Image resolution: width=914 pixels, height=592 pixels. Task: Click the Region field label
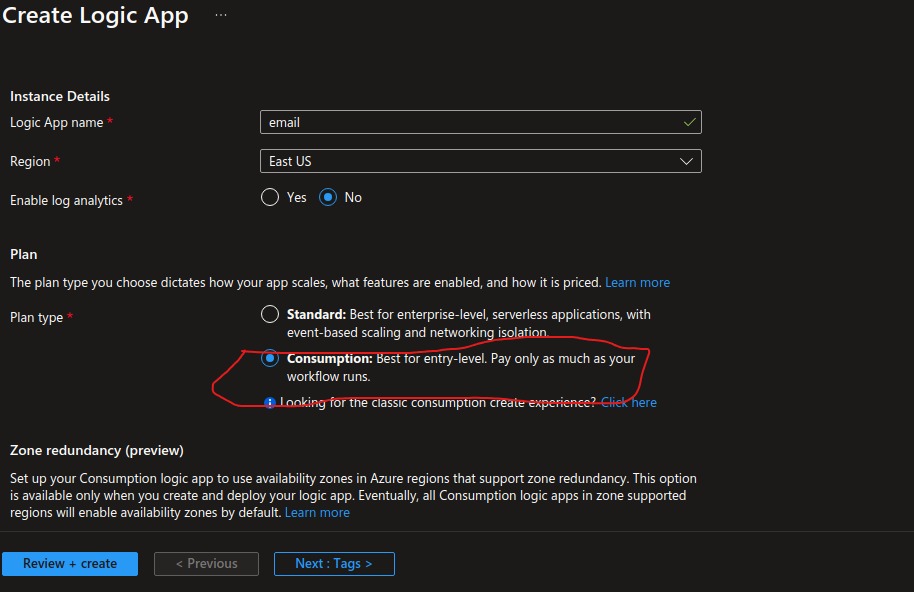click(30, 161)
